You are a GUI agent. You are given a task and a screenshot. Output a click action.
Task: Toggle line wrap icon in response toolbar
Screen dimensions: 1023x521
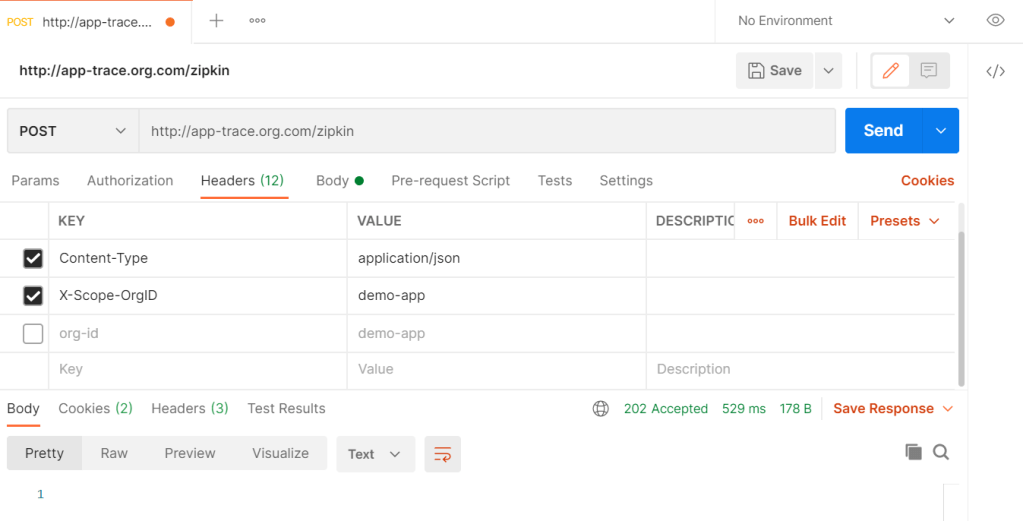point(442,454)
